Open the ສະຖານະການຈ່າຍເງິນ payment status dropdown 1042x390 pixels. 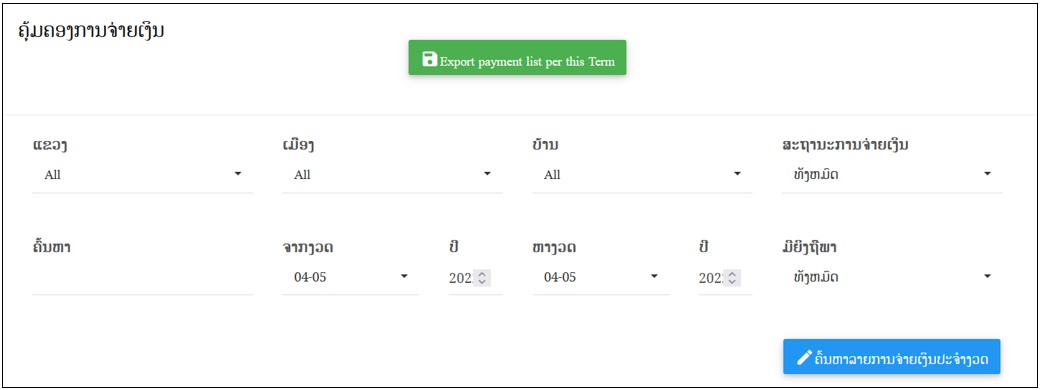(892, 175)
